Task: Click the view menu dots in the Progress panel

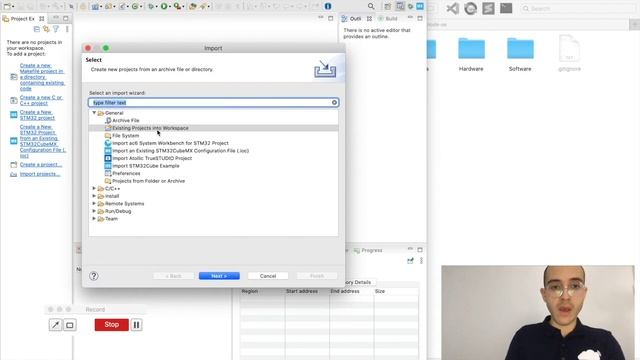Action: coord(421,261)
